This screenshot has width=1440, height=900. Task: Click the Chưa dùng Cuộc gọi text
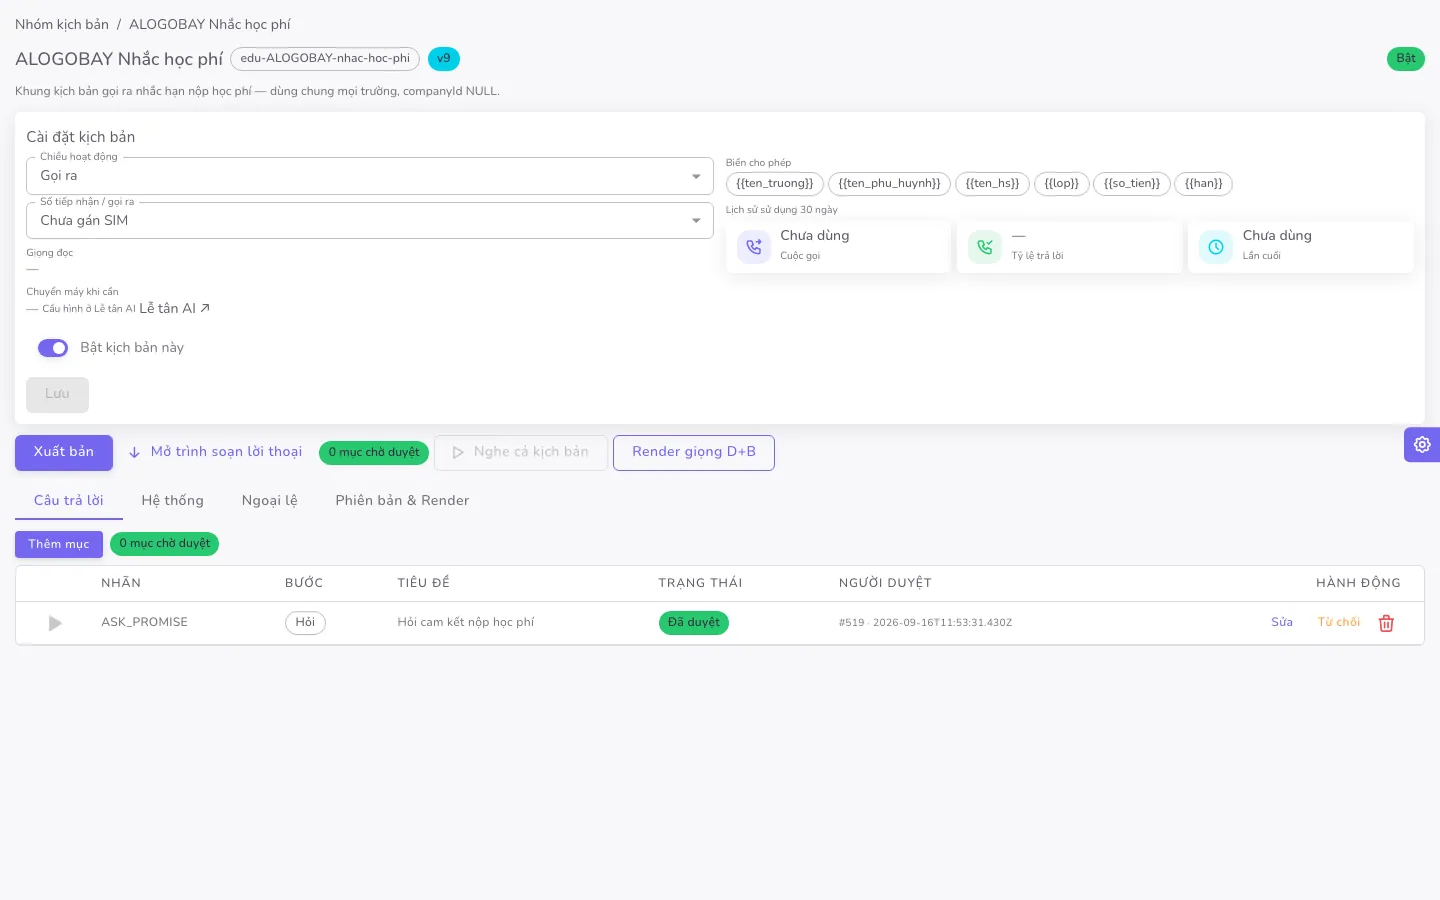coord(815,236)
